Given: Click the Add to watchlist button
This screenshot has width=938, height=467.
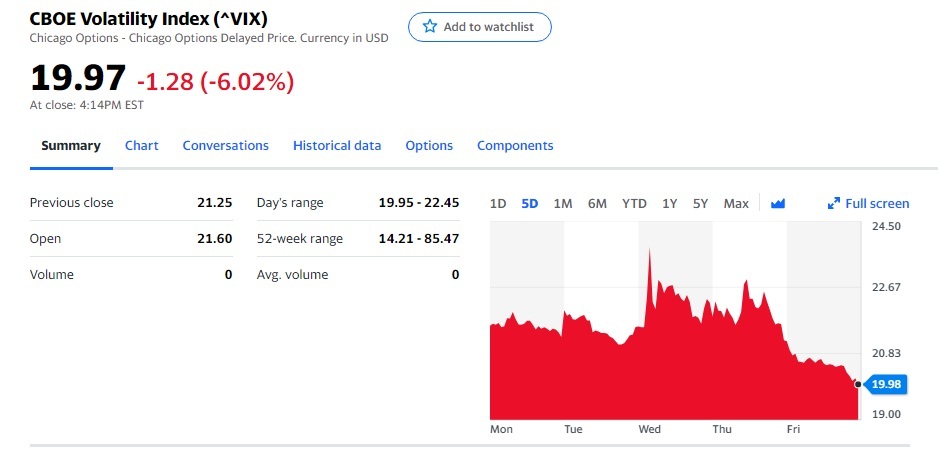Looking at the screenshot, I should 480,27.
